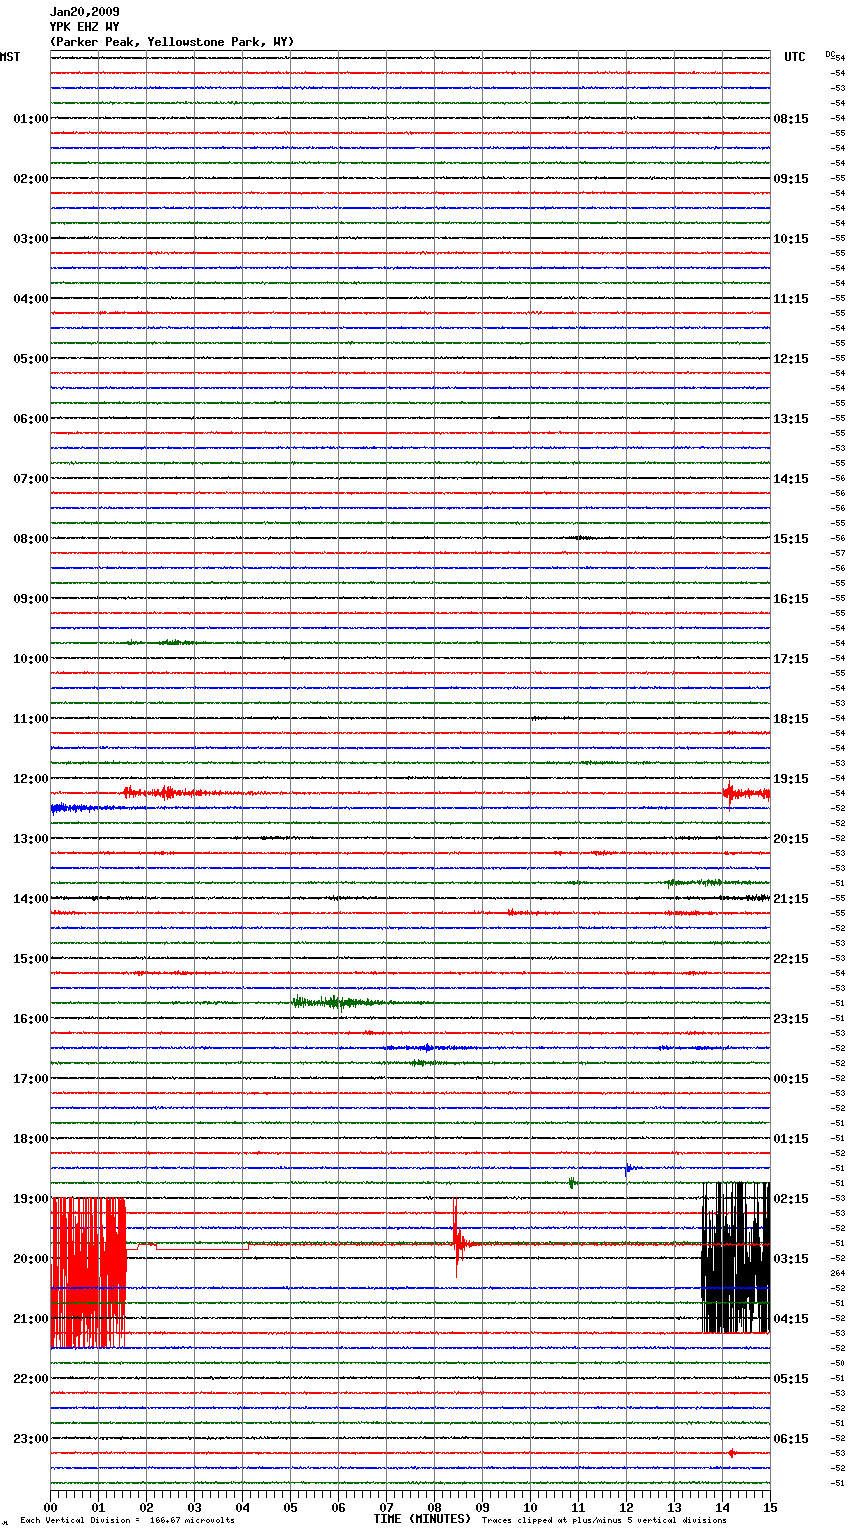This screenshot has height=1534, width=850.
Task: Click the 15:15 UTC time label
Action: pos(791,539)
